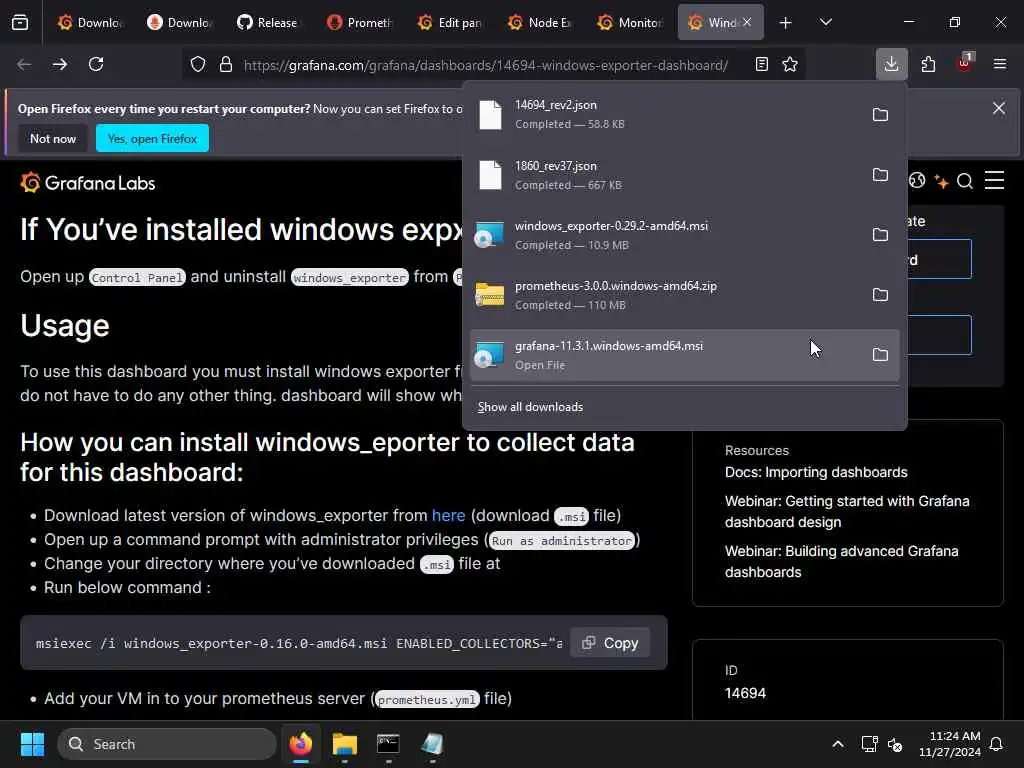Reload the current page
Viewport: 1024px width, 768px height.
click(96, 64)
